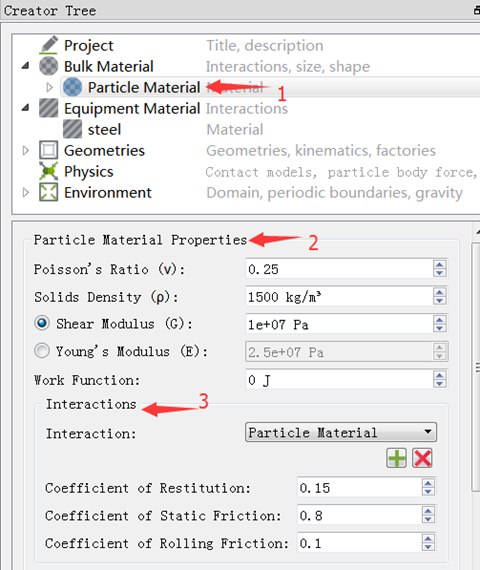Screen dimensions: 480x570
Task: Delete interaction with red X button
Action: click(x=422, y=458)
